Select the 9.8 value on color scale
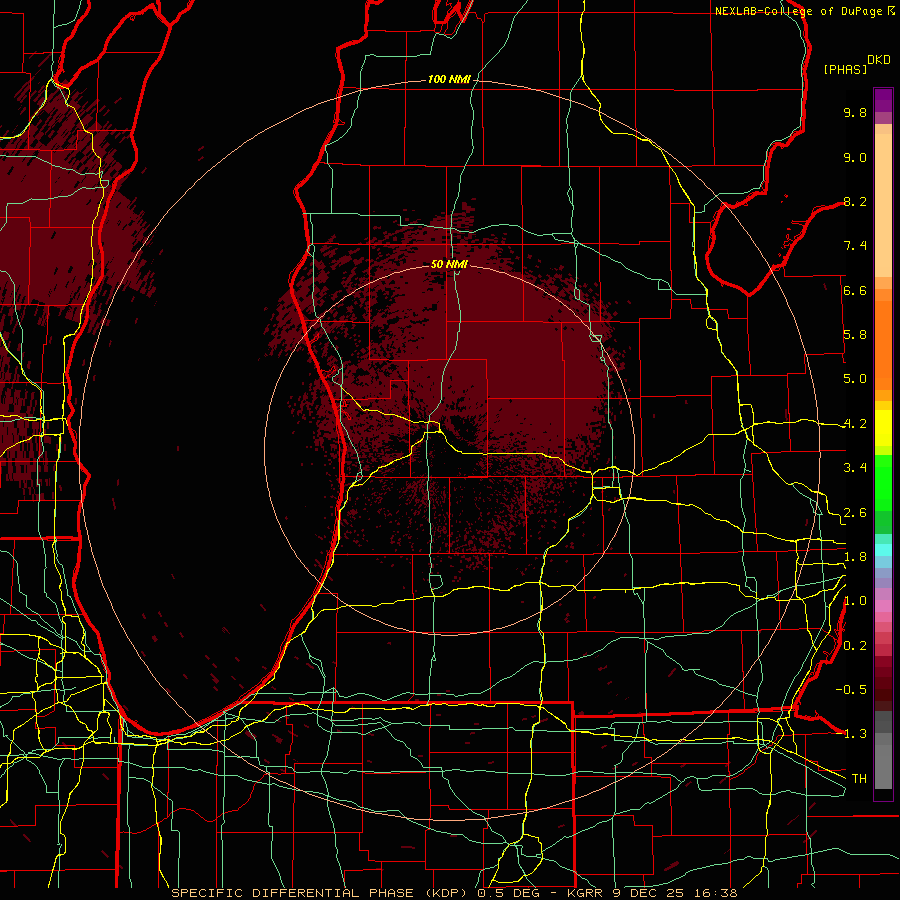 (x=855, y=112)
